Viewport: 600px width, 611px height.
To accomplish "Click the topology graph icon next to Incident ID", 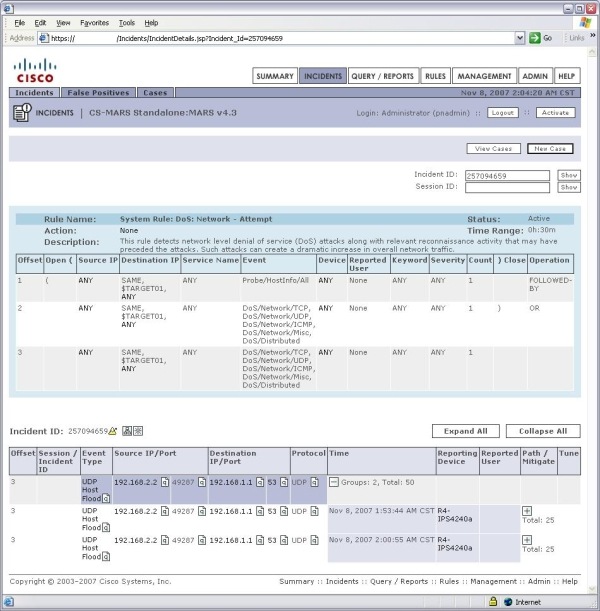I will tap(127, 431).
